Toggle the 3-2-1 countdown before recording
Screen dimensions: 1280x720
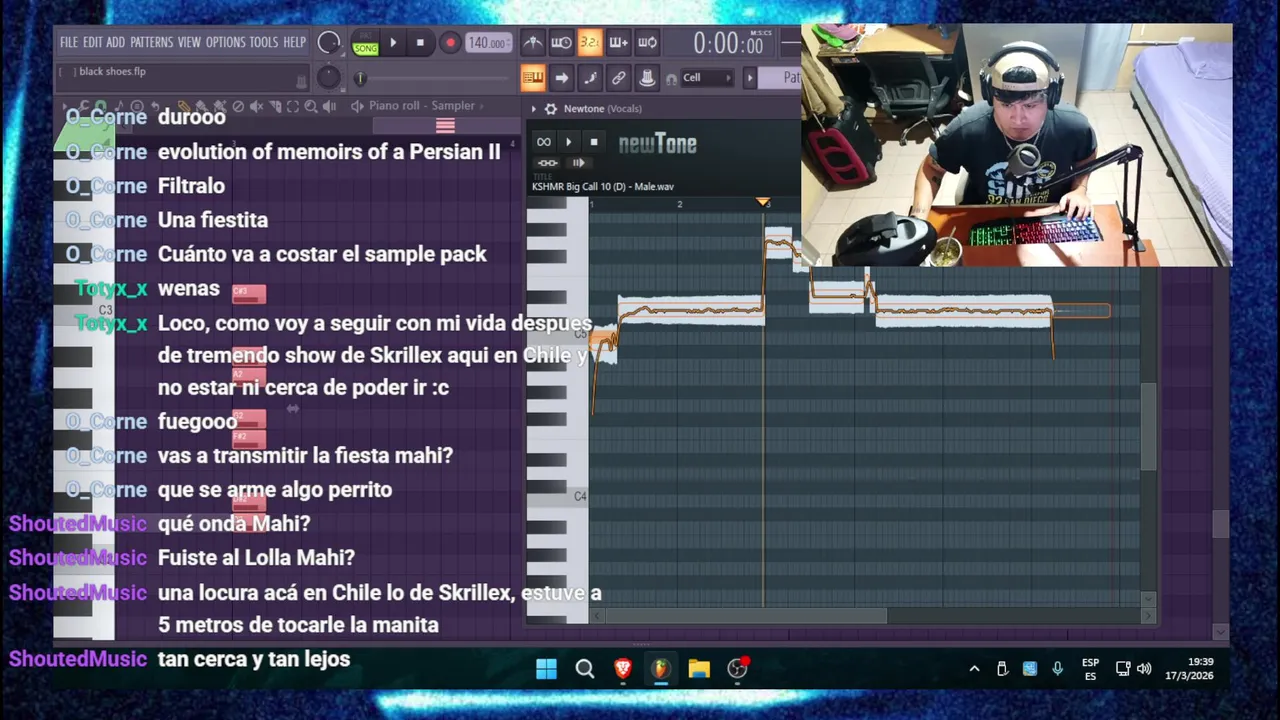[x=590, y=42]
